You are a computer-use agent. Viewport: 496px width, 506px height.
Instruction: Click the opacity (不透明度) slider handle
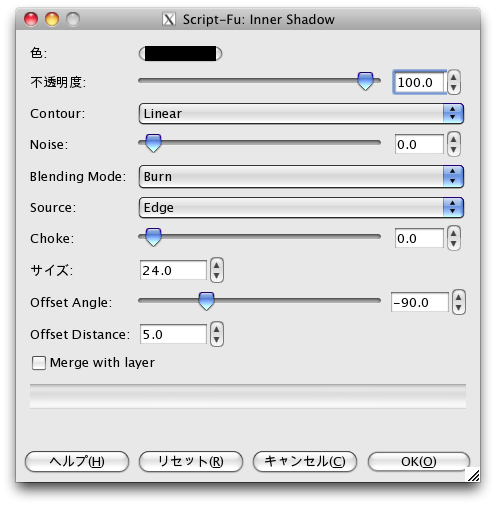365,81
